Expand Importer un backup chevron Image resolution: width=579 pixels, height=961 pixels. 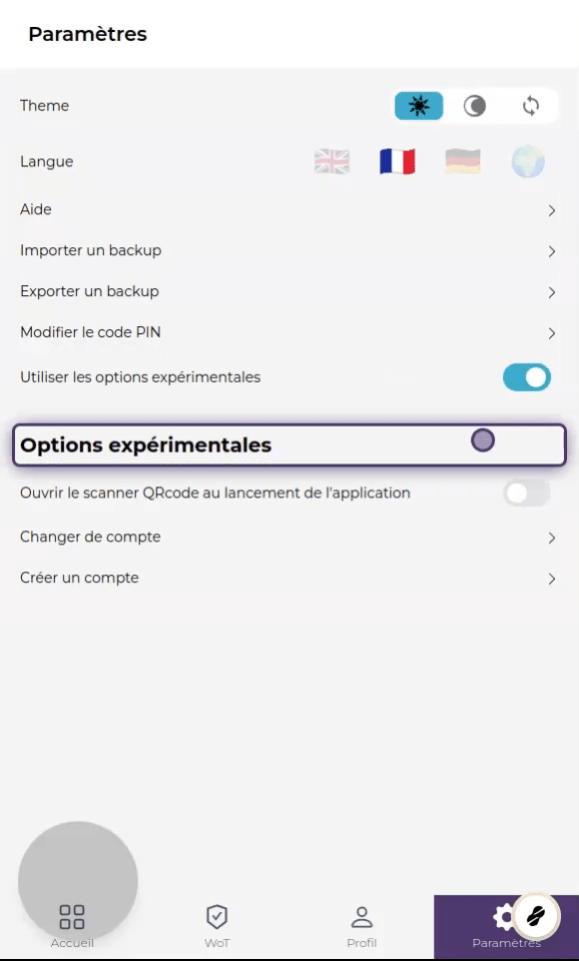[x=552, y=252]
